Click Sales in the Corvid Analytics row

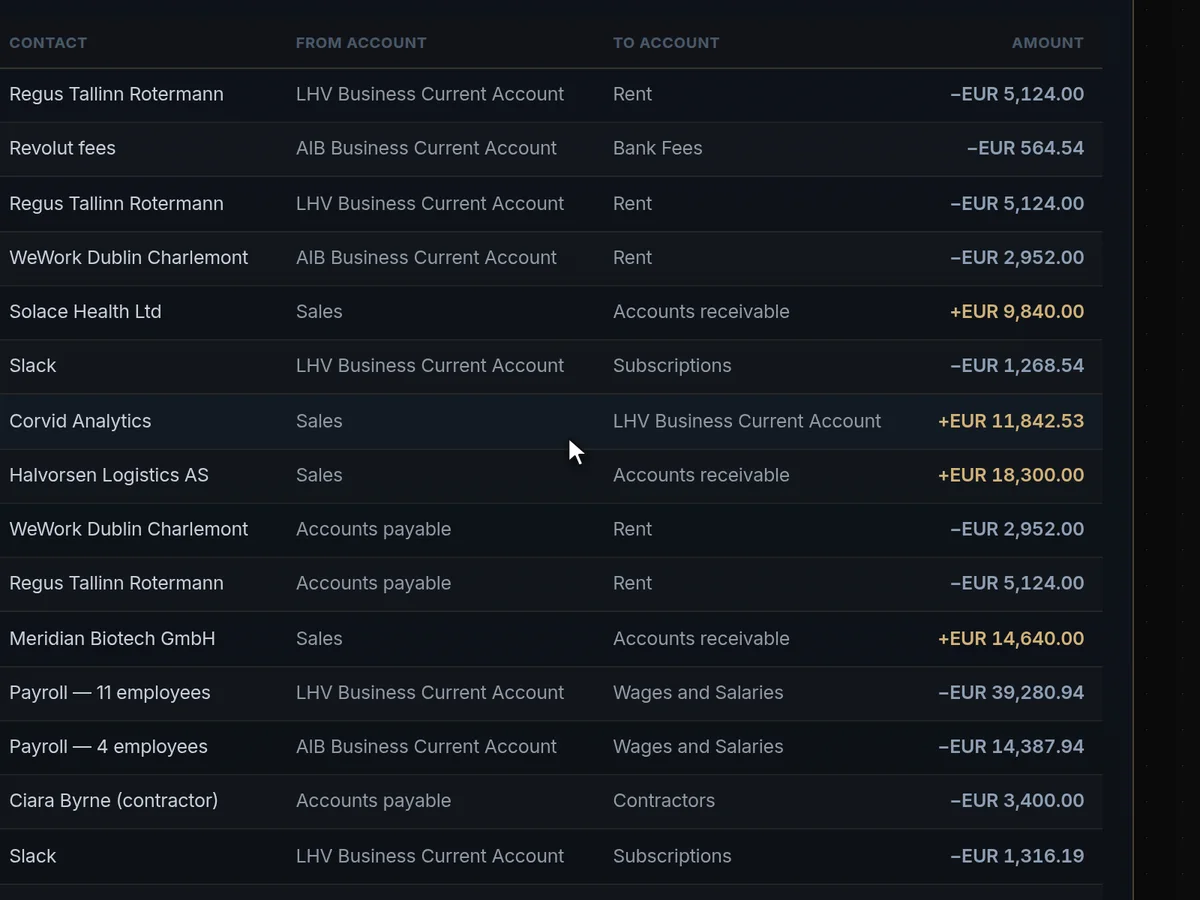(x=319, y=421)
